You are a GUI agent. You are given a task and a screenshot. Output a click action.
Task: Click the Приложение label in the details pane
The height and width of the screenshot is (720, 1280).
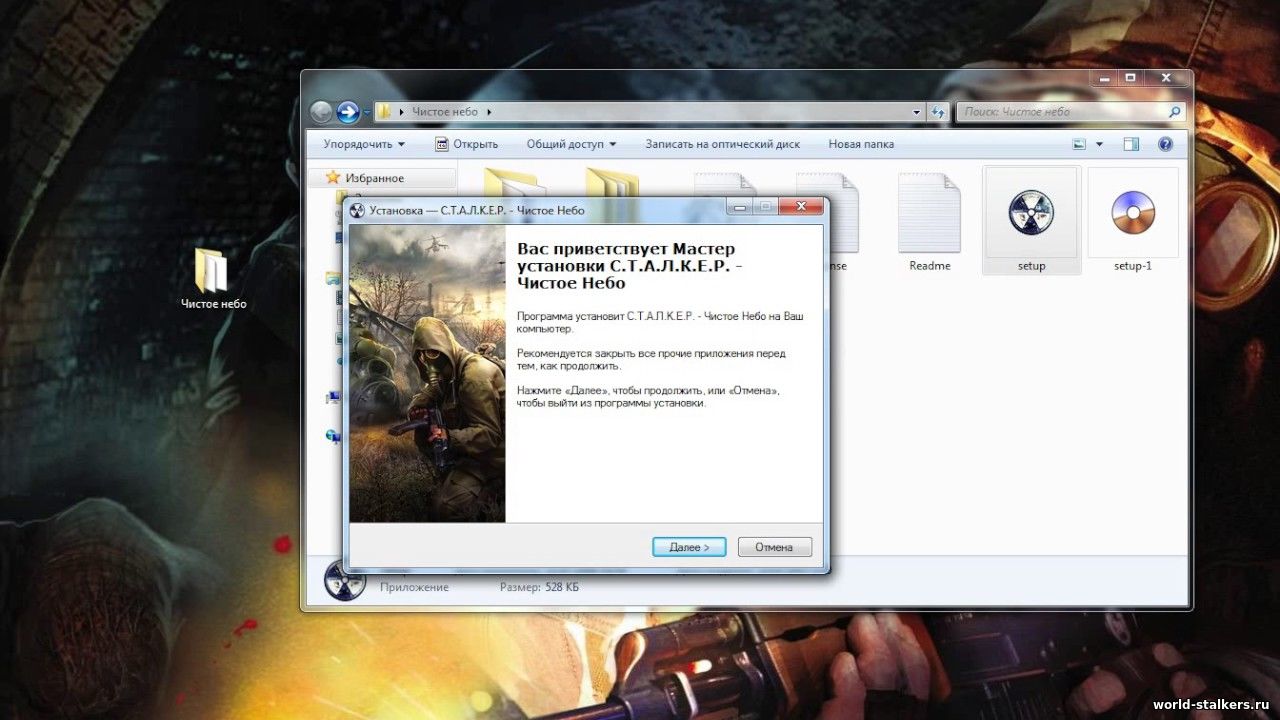(414, 587)
